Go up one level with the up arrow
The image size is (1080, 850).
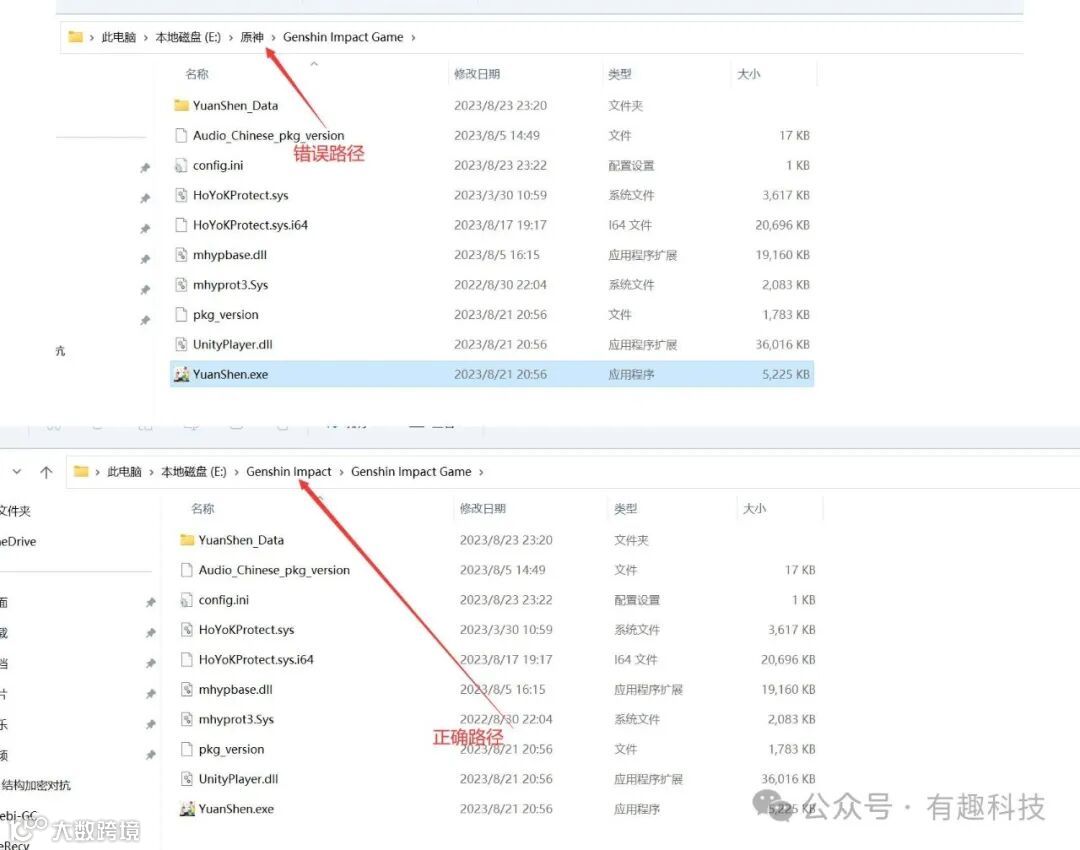pyautogui.click(x=46, y=472)
